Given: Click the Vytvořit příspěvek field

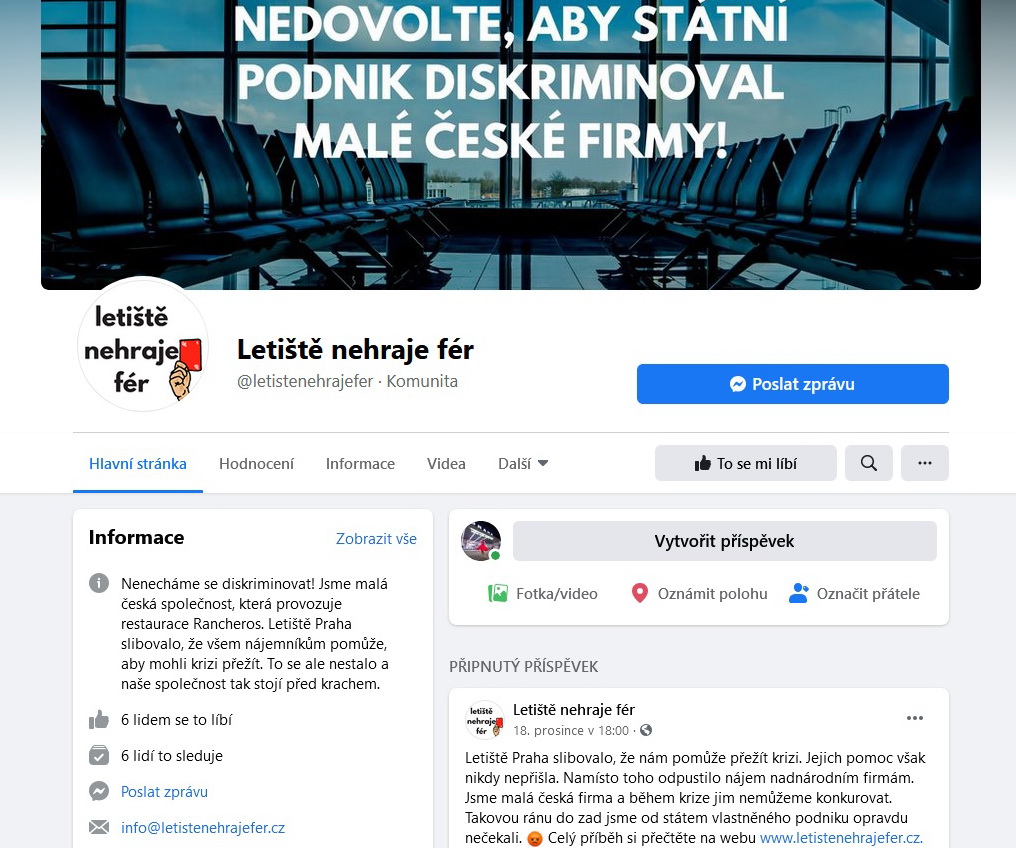Looking at the screenshot, I should pos(724,541).
